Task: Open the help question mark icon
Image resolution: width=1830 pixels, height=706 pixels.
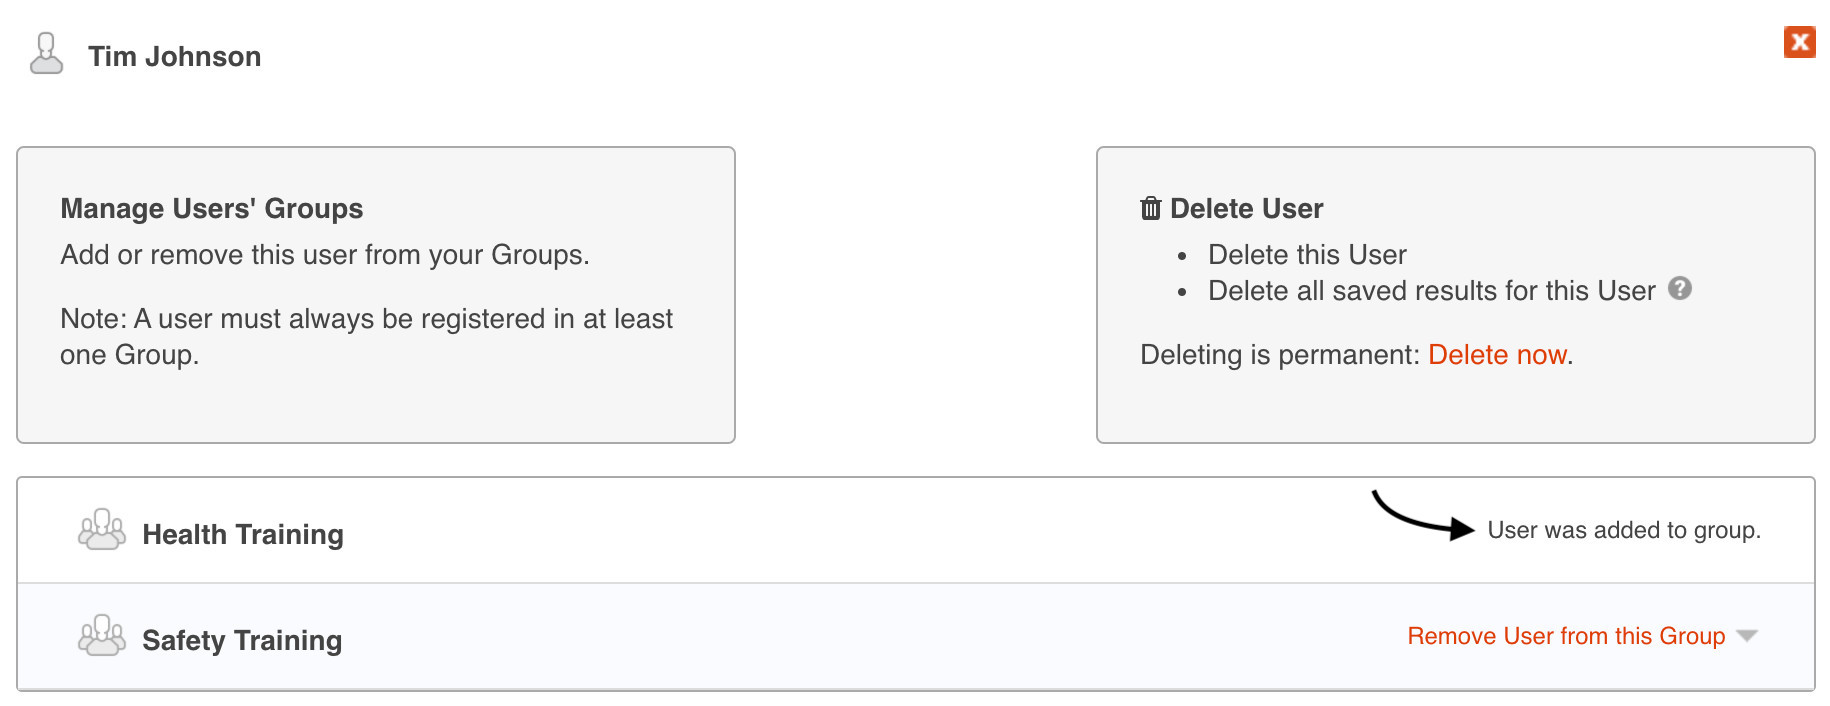Action: click(1680, 289)
